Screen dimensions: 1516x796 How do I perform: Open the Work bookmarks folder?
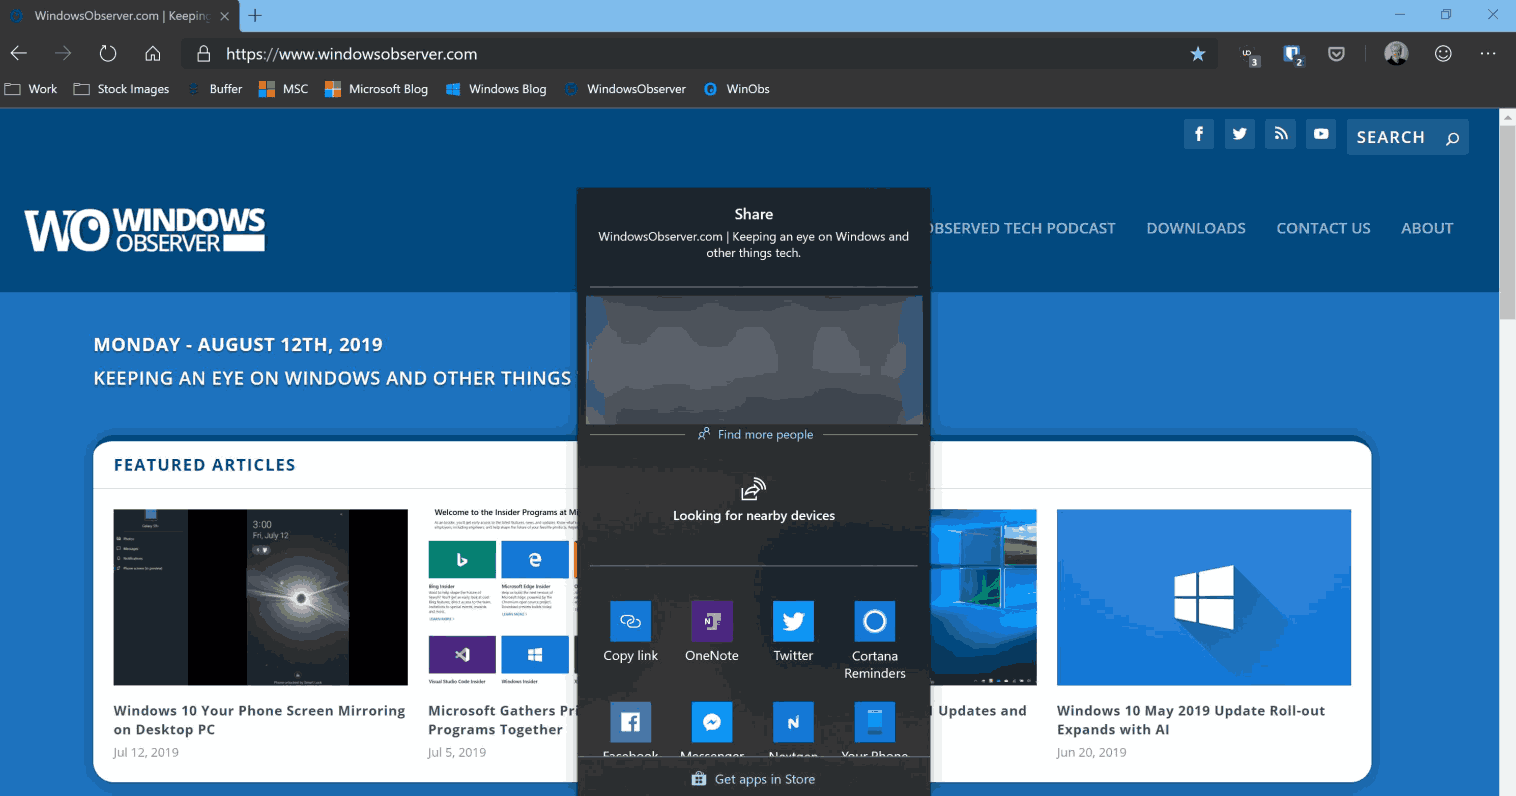coord(31,89)
